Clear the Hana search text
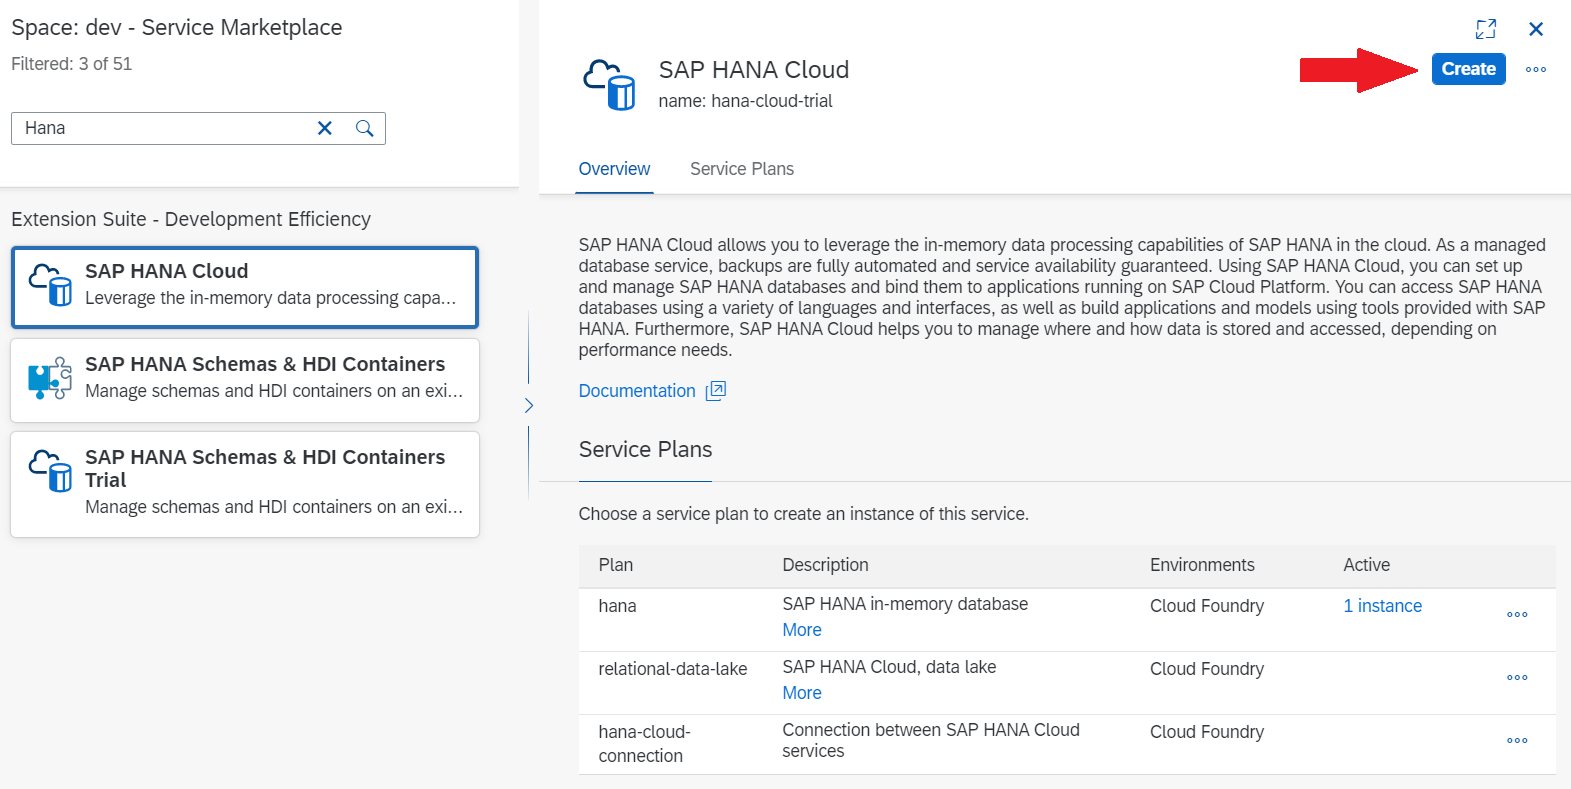1571x789 pixels. click(x=325, y=128)
